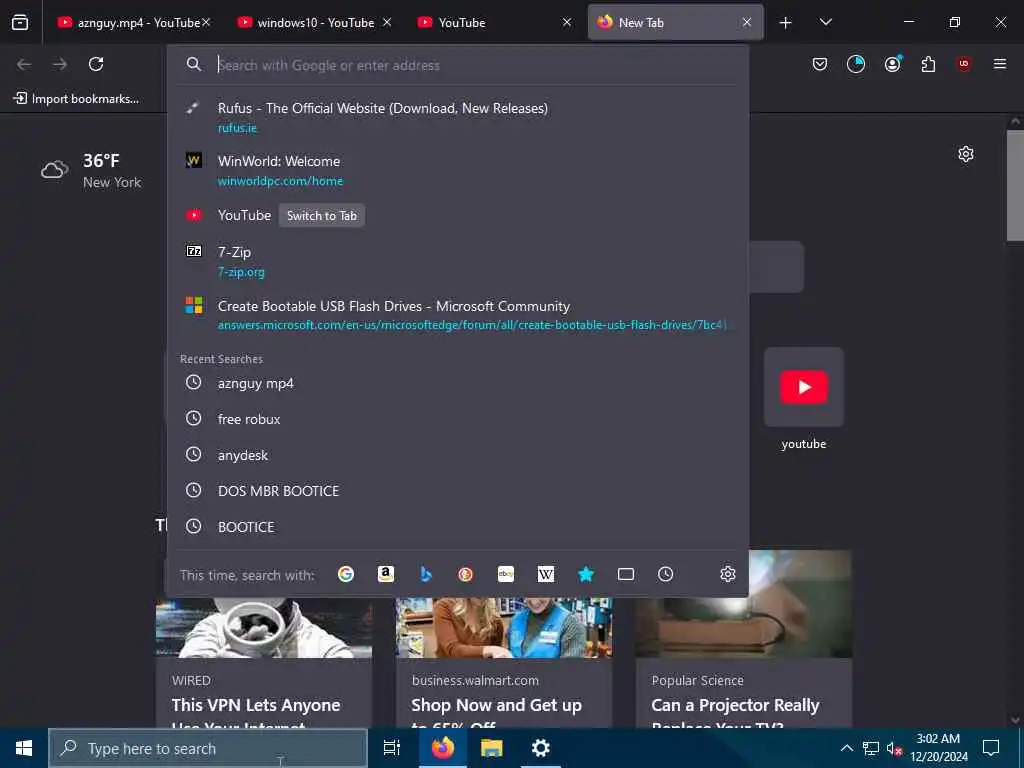
Task: Open the New York weather widget
Action: [91, 170]
